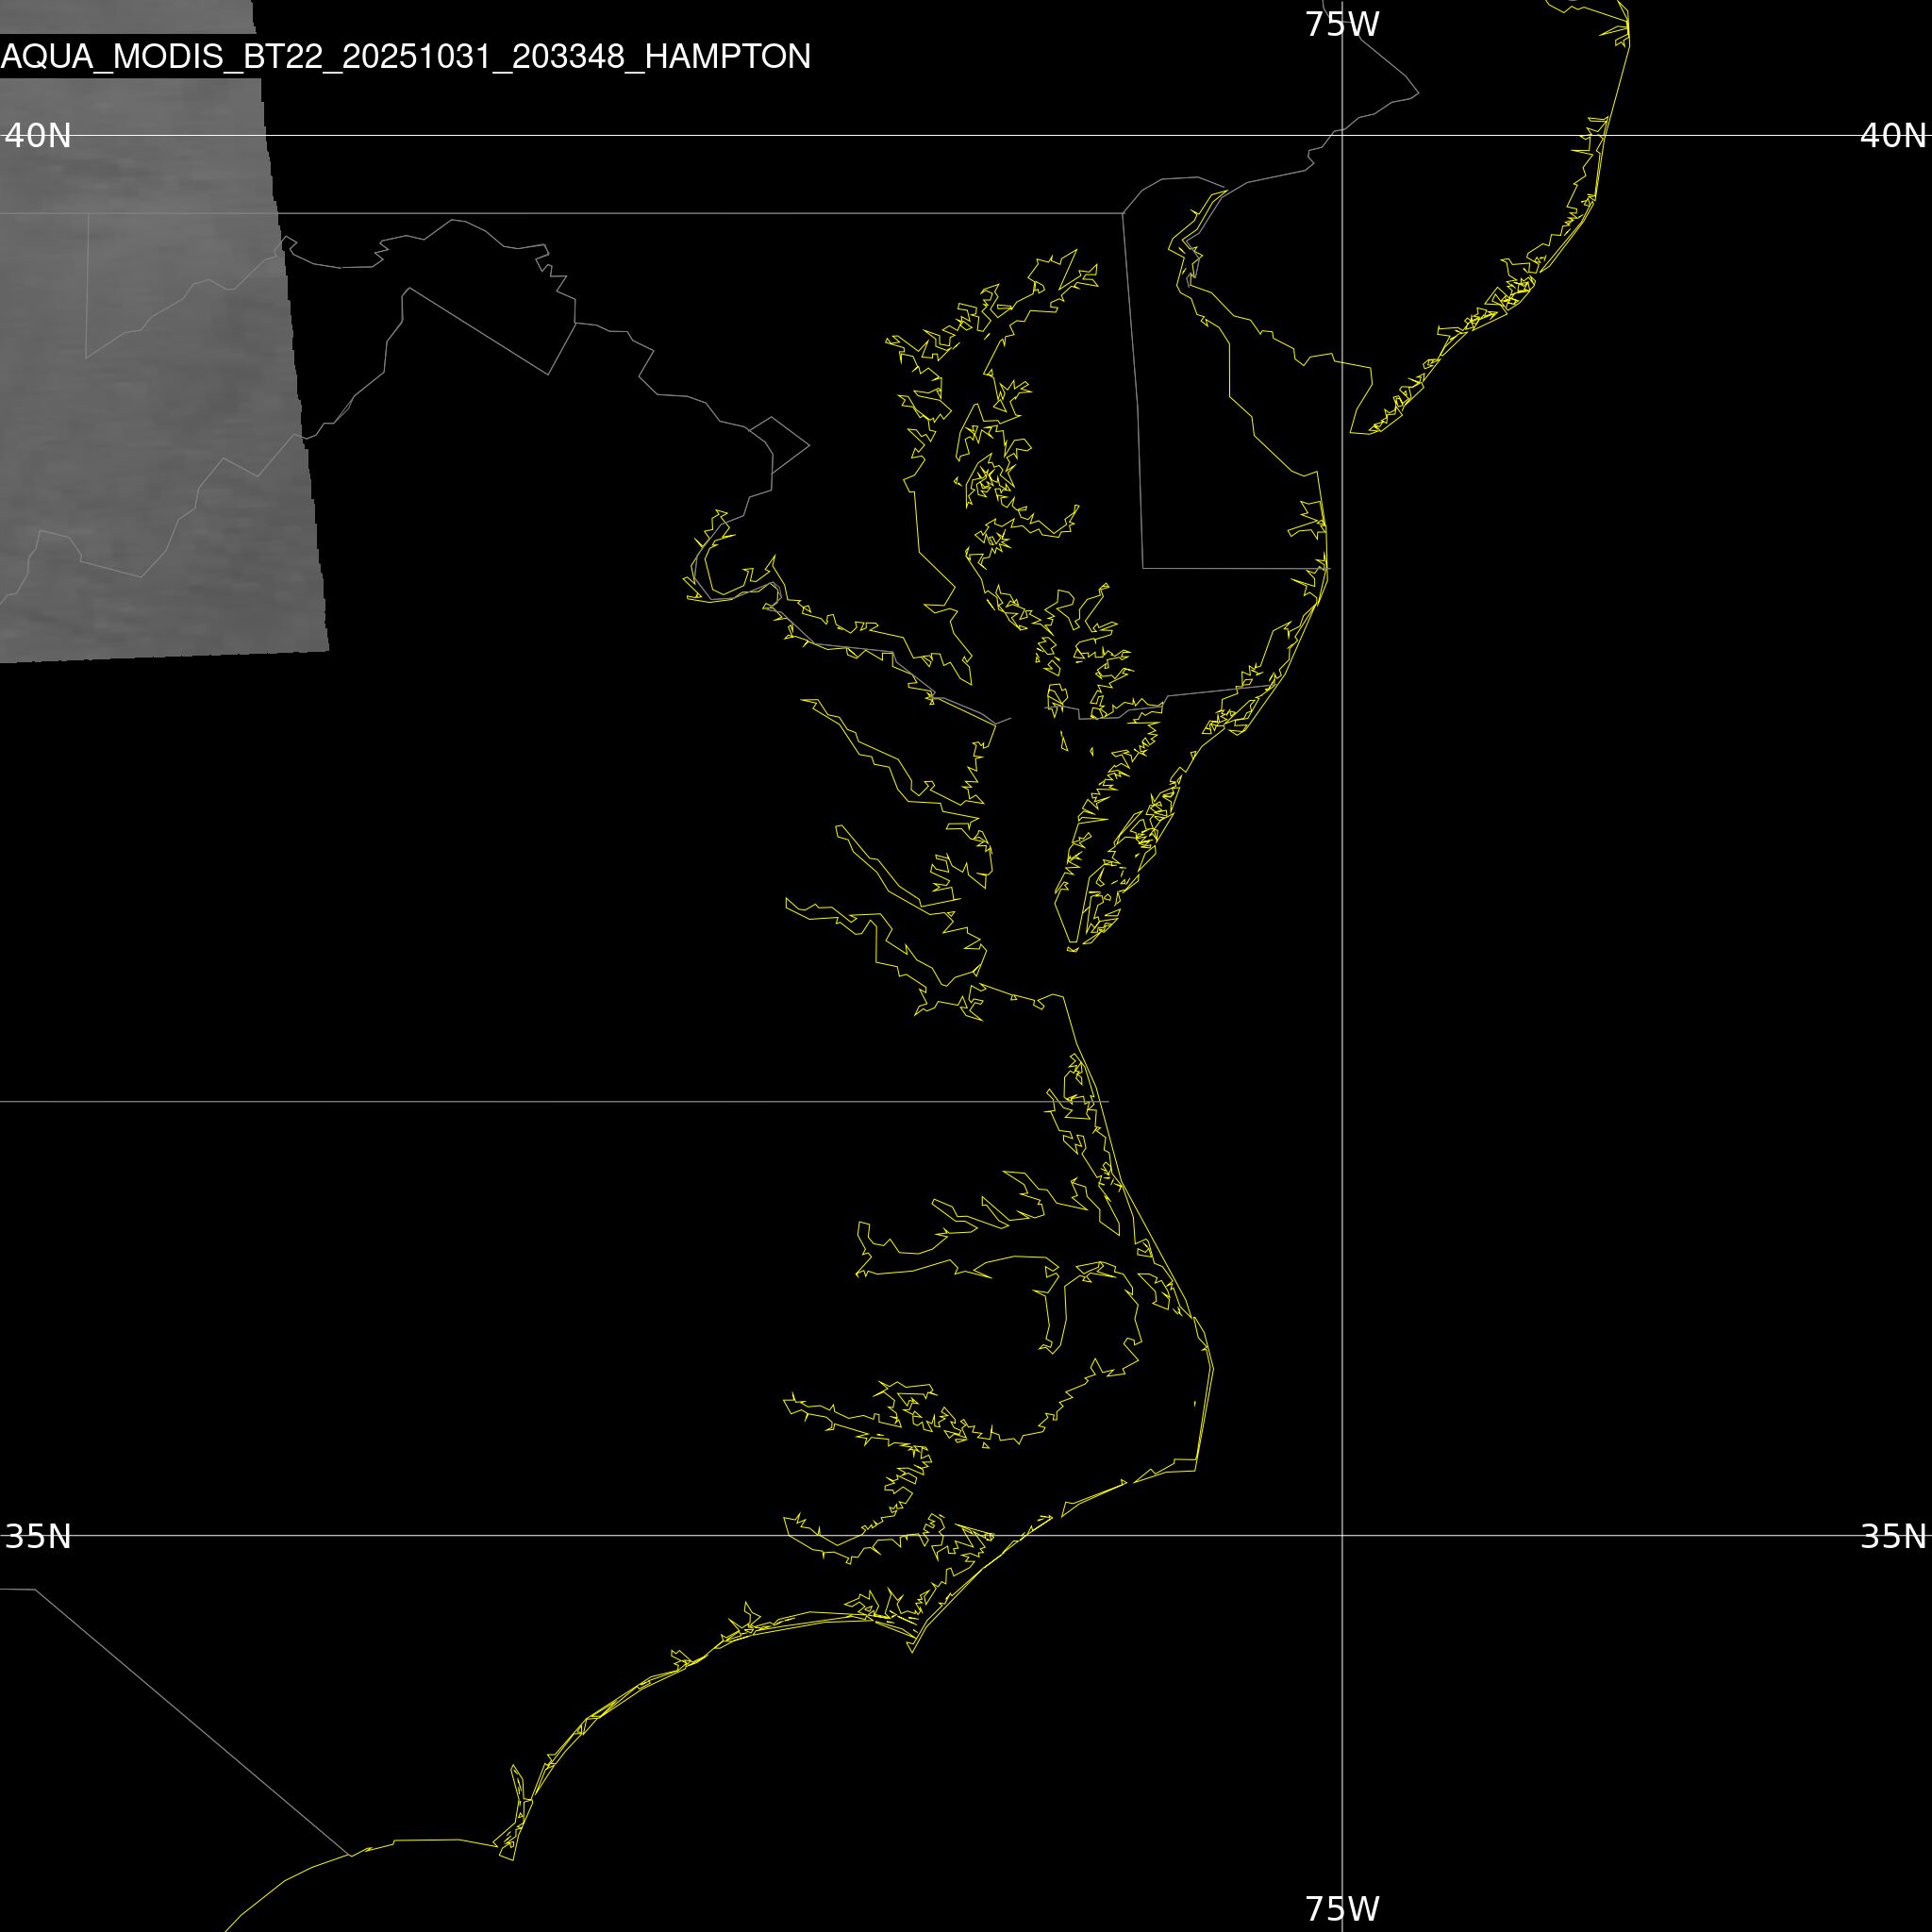Click the Cape Fear coastline tip
The height and width of the screenshot is (1932, 1932).
[512, 1859]
